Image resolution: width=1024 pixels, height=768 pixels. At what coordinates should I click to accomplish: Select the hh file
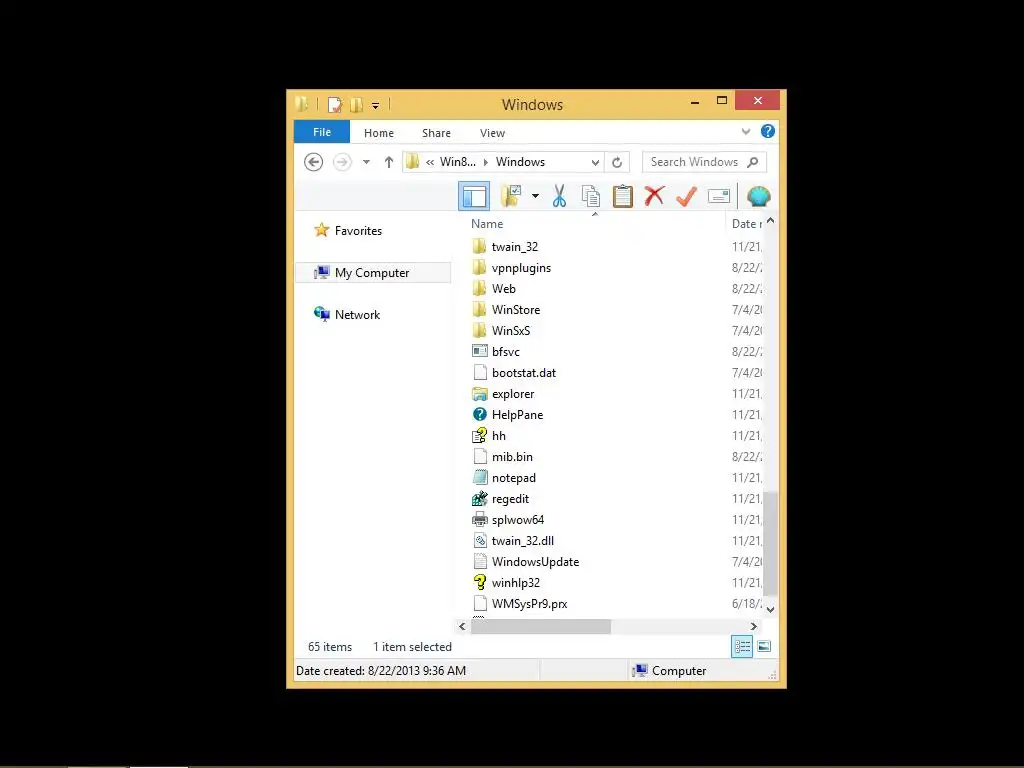click(498, 436)
